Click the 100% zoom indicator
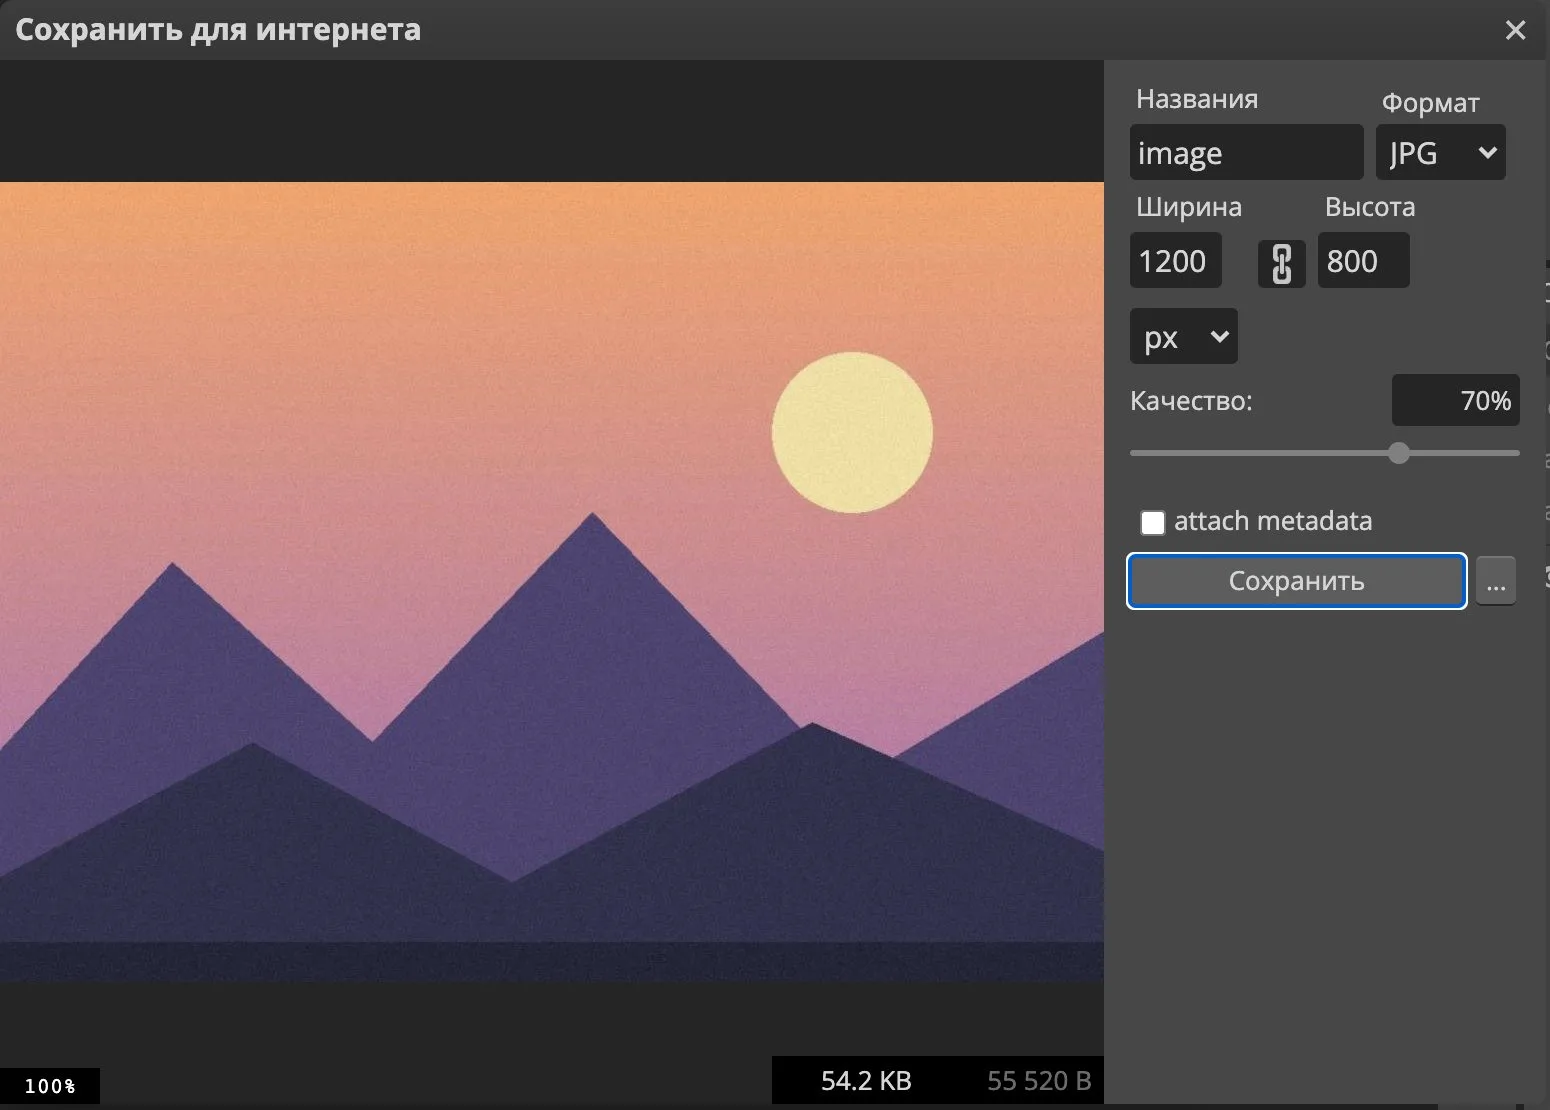The image size is (1550, 1110). (x=50, y=1086)
